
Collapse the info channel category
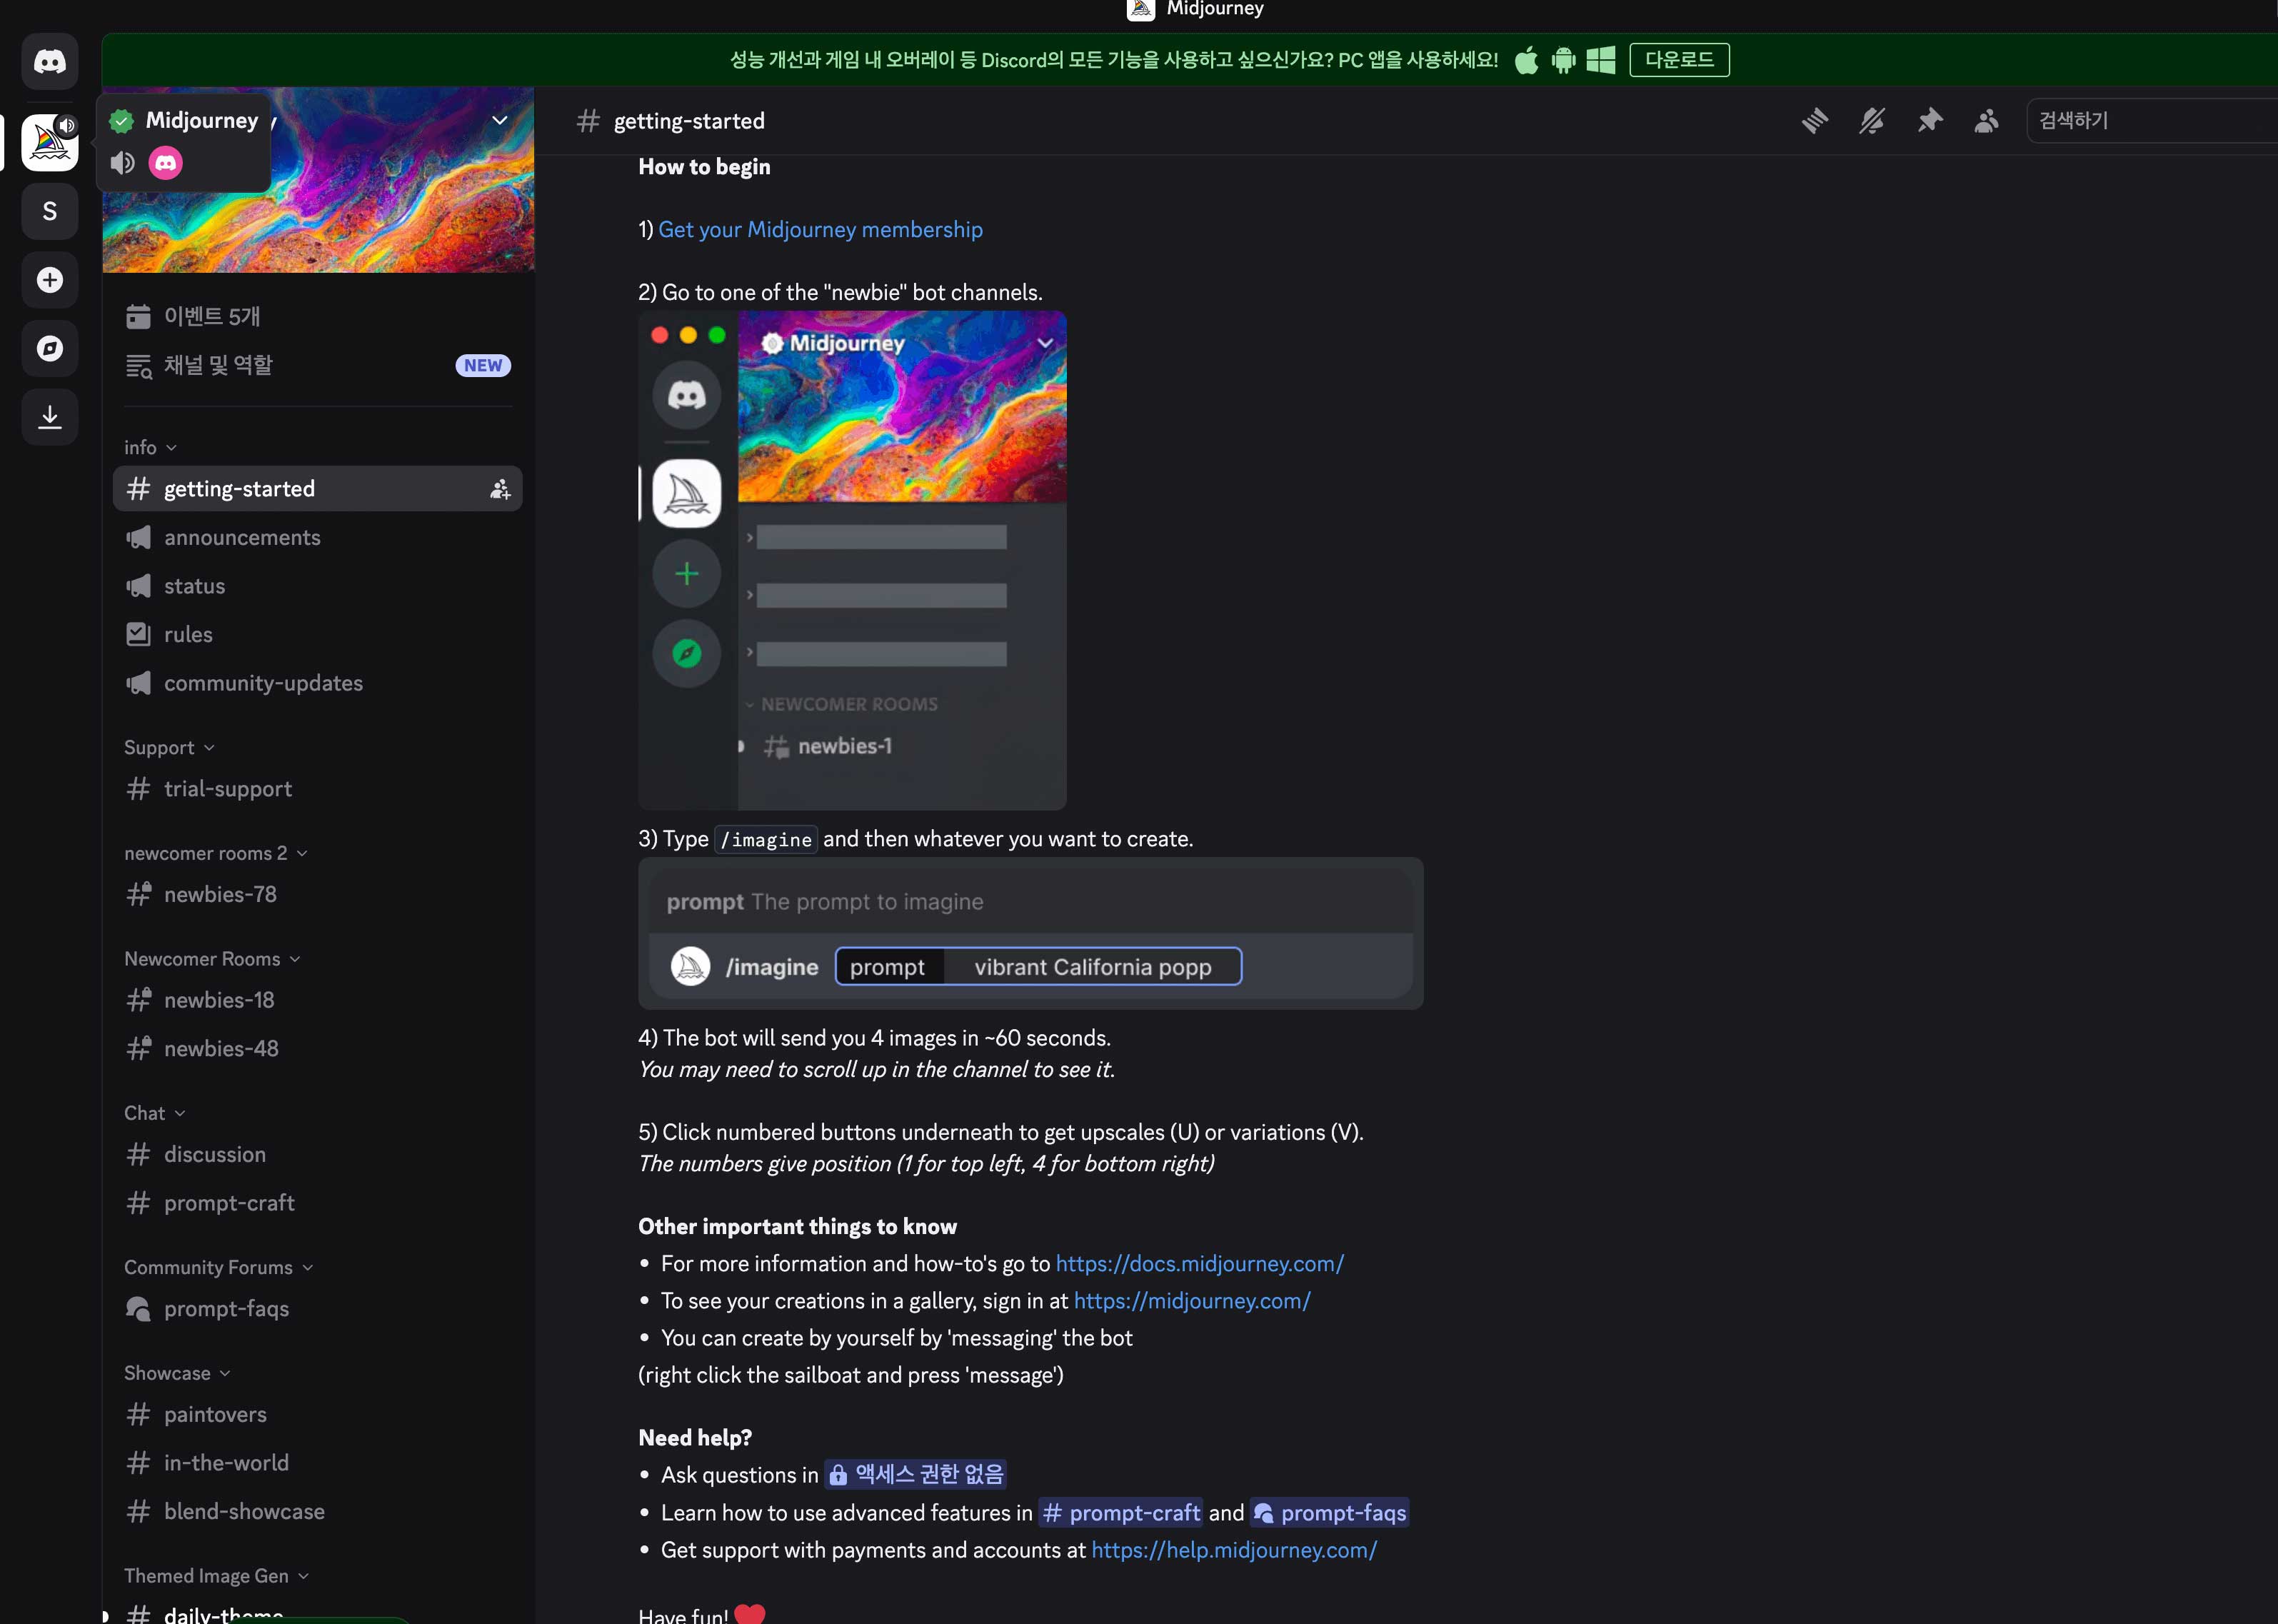pyautogui.click(x=149, y=447)
